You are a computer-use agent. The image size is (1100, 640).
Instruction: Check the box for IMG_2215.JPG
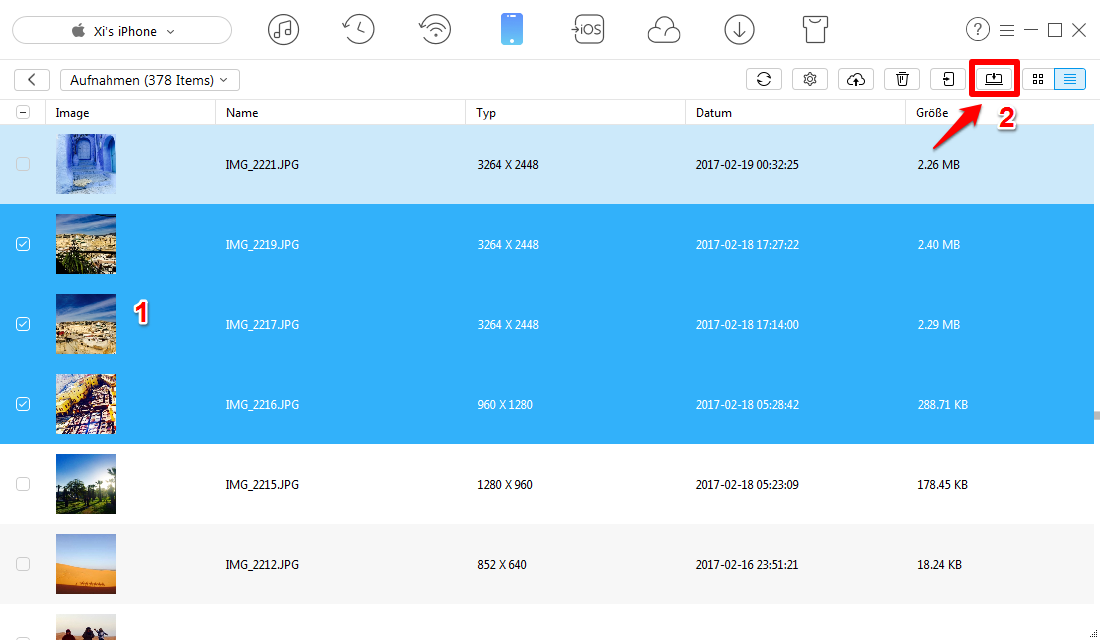click(23, 484)
